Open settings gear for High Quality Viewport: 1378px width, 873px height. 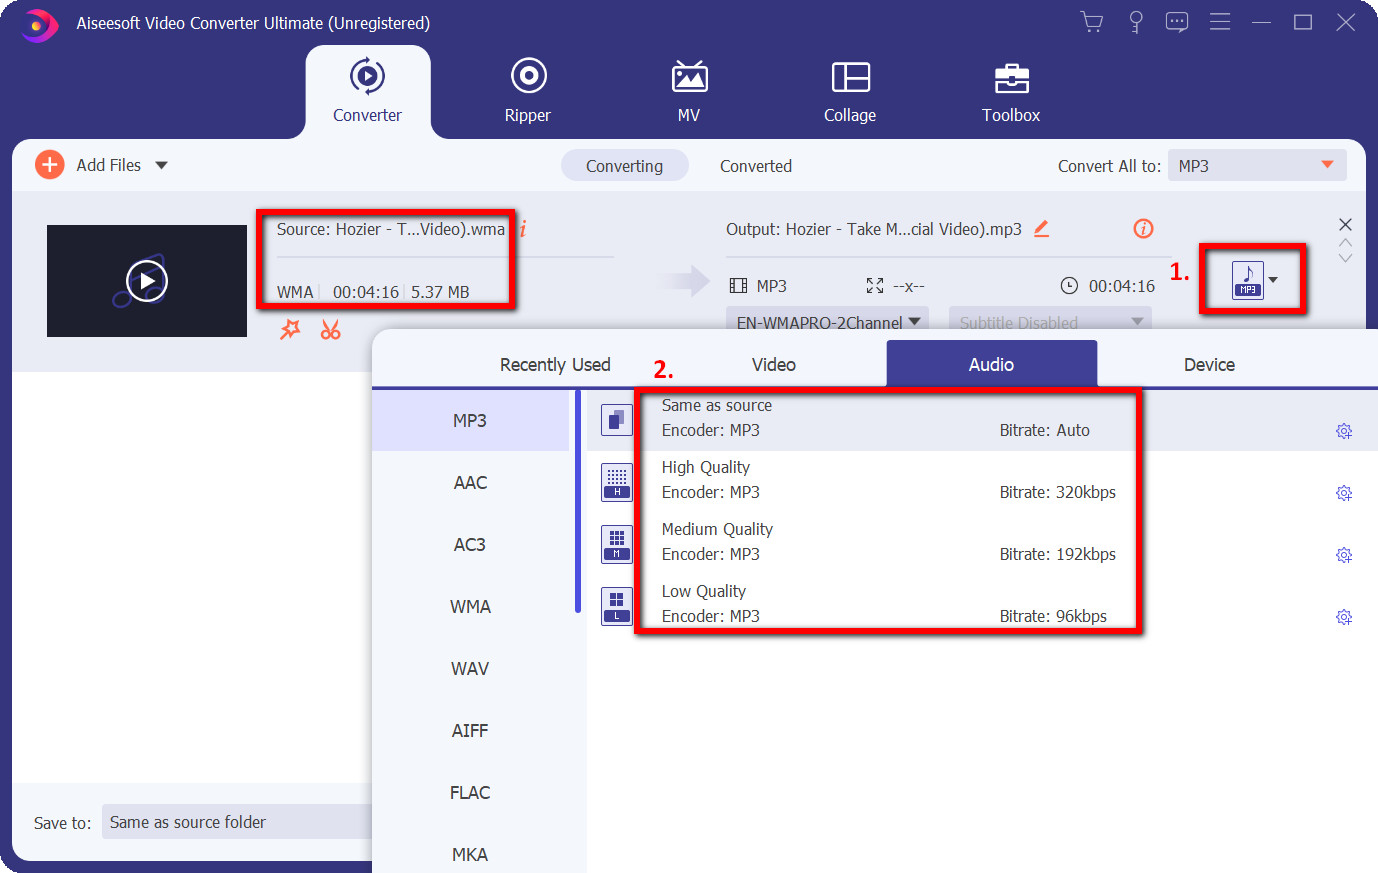(1344, 493)
